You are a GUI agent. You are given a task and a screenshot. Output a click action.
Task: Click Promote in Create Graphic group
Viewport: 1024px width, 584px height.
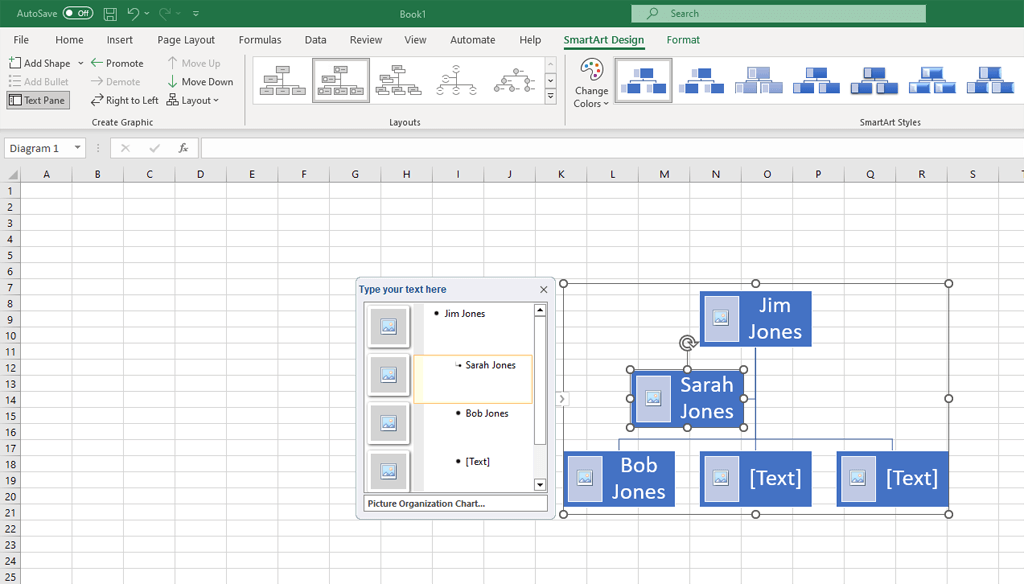(117, 63)
